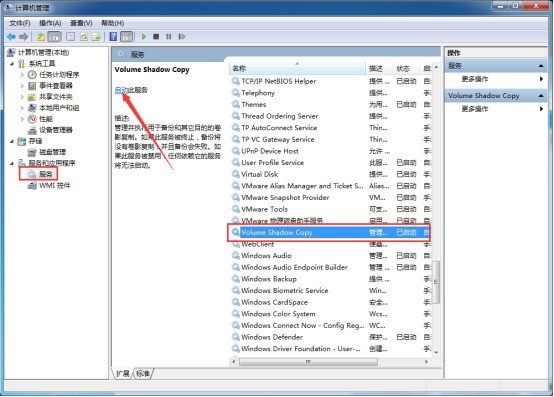554x397 pixels.
Task: Open the 文件(F) menu
Action: [19, 23]
